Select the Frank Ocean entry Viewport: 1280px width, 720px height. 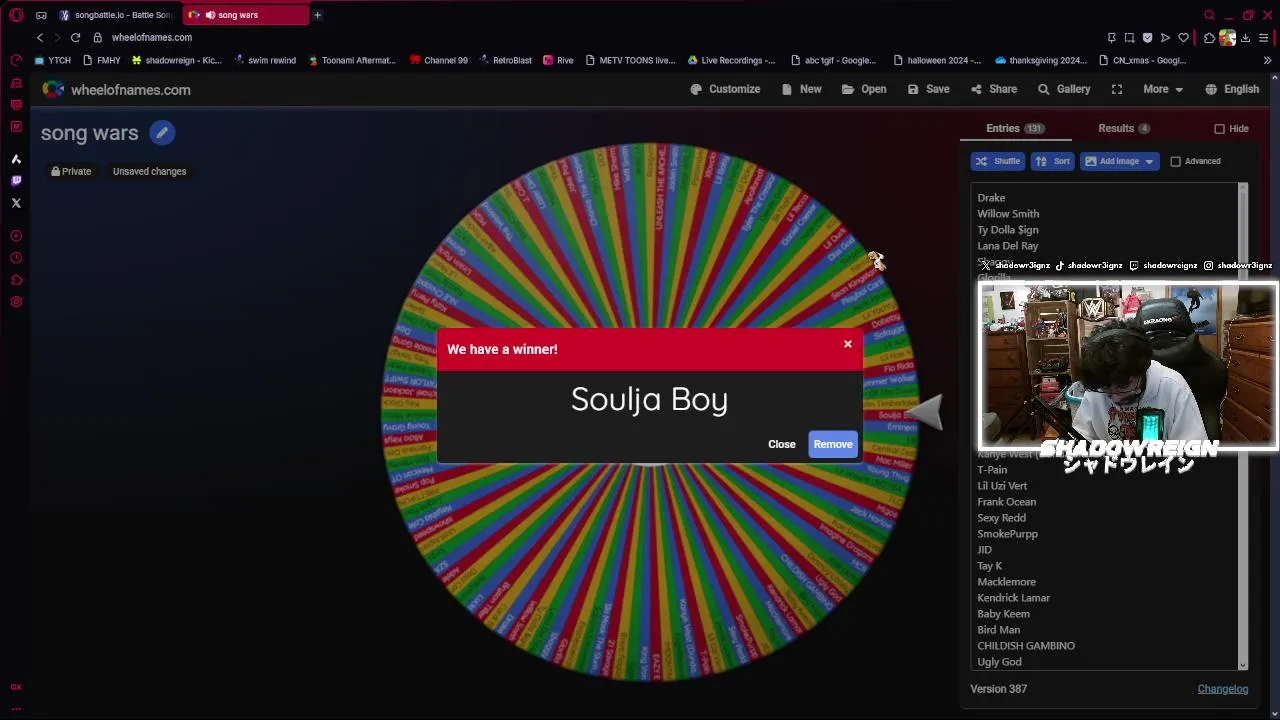click(1006, 502)
